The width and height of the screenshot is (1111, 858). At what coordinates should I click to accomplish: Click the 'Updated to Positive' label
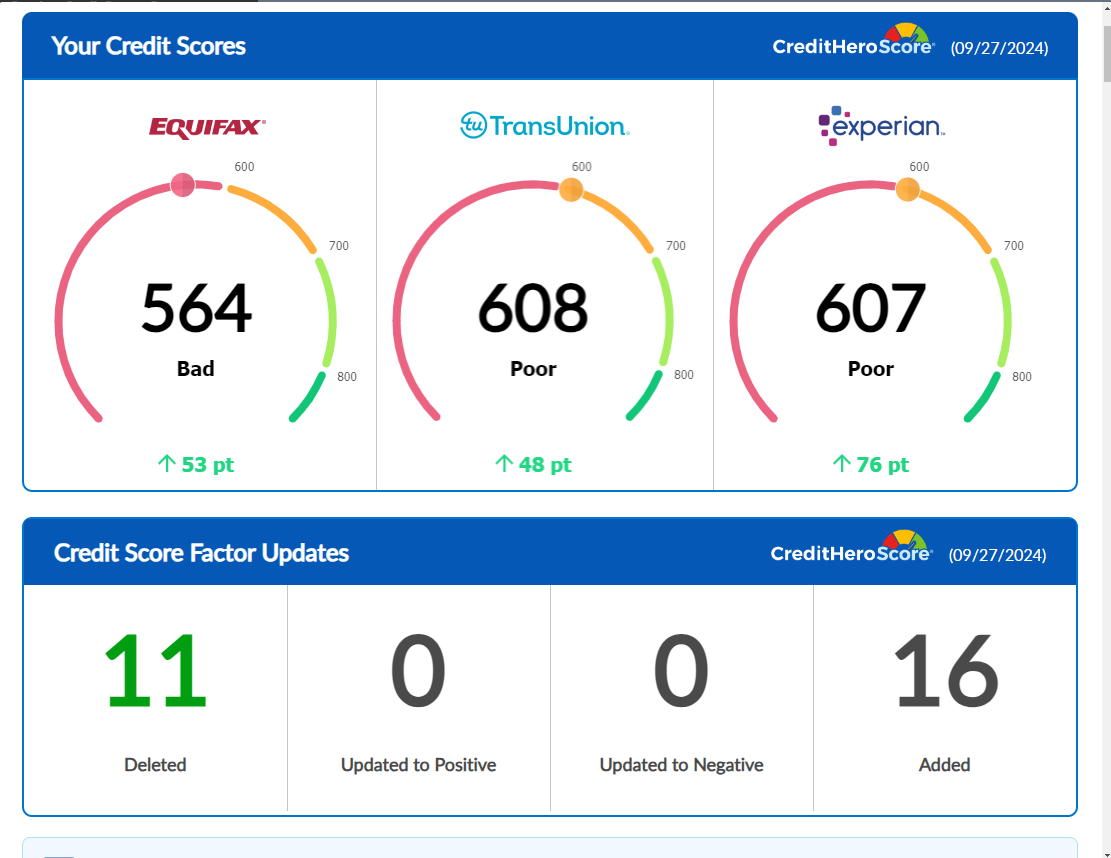click(419, 765)
